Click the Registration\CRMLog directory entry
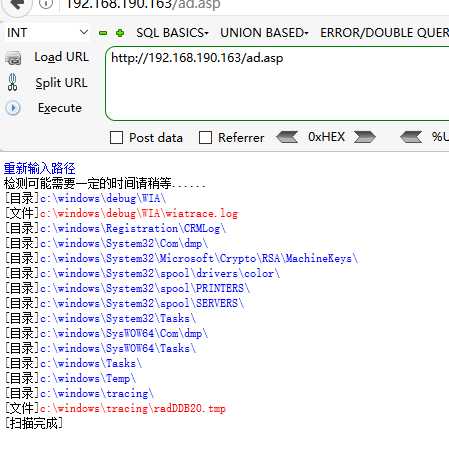This screenshot has width=449, height=459. pos(133,228)
